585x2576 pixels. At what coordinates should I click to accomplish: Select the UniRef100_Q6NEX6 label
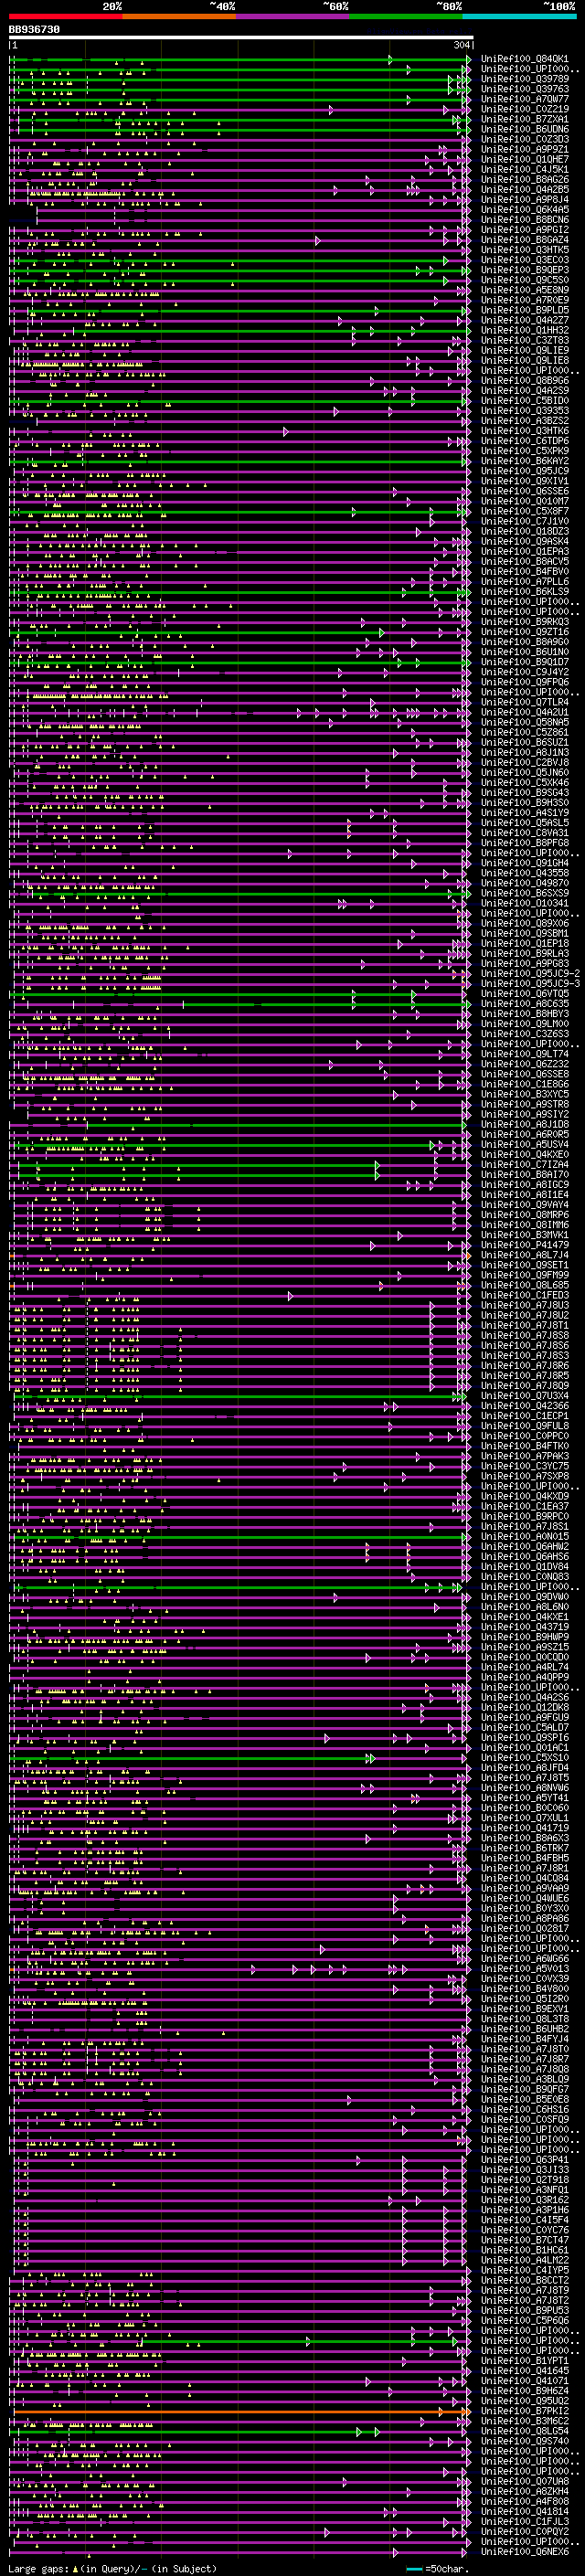point(525,2551)
